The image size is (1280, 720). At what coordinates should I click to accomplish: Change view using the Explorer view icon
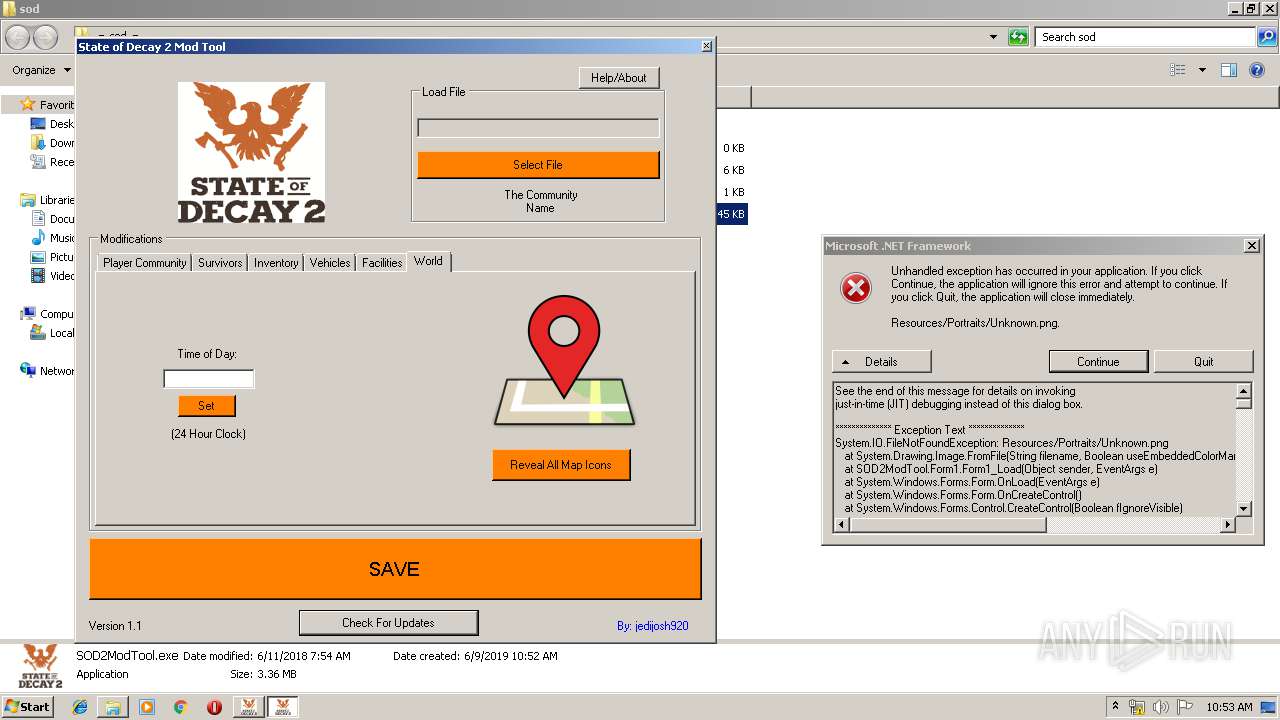pyautogui.click(x=1178, y=70)
